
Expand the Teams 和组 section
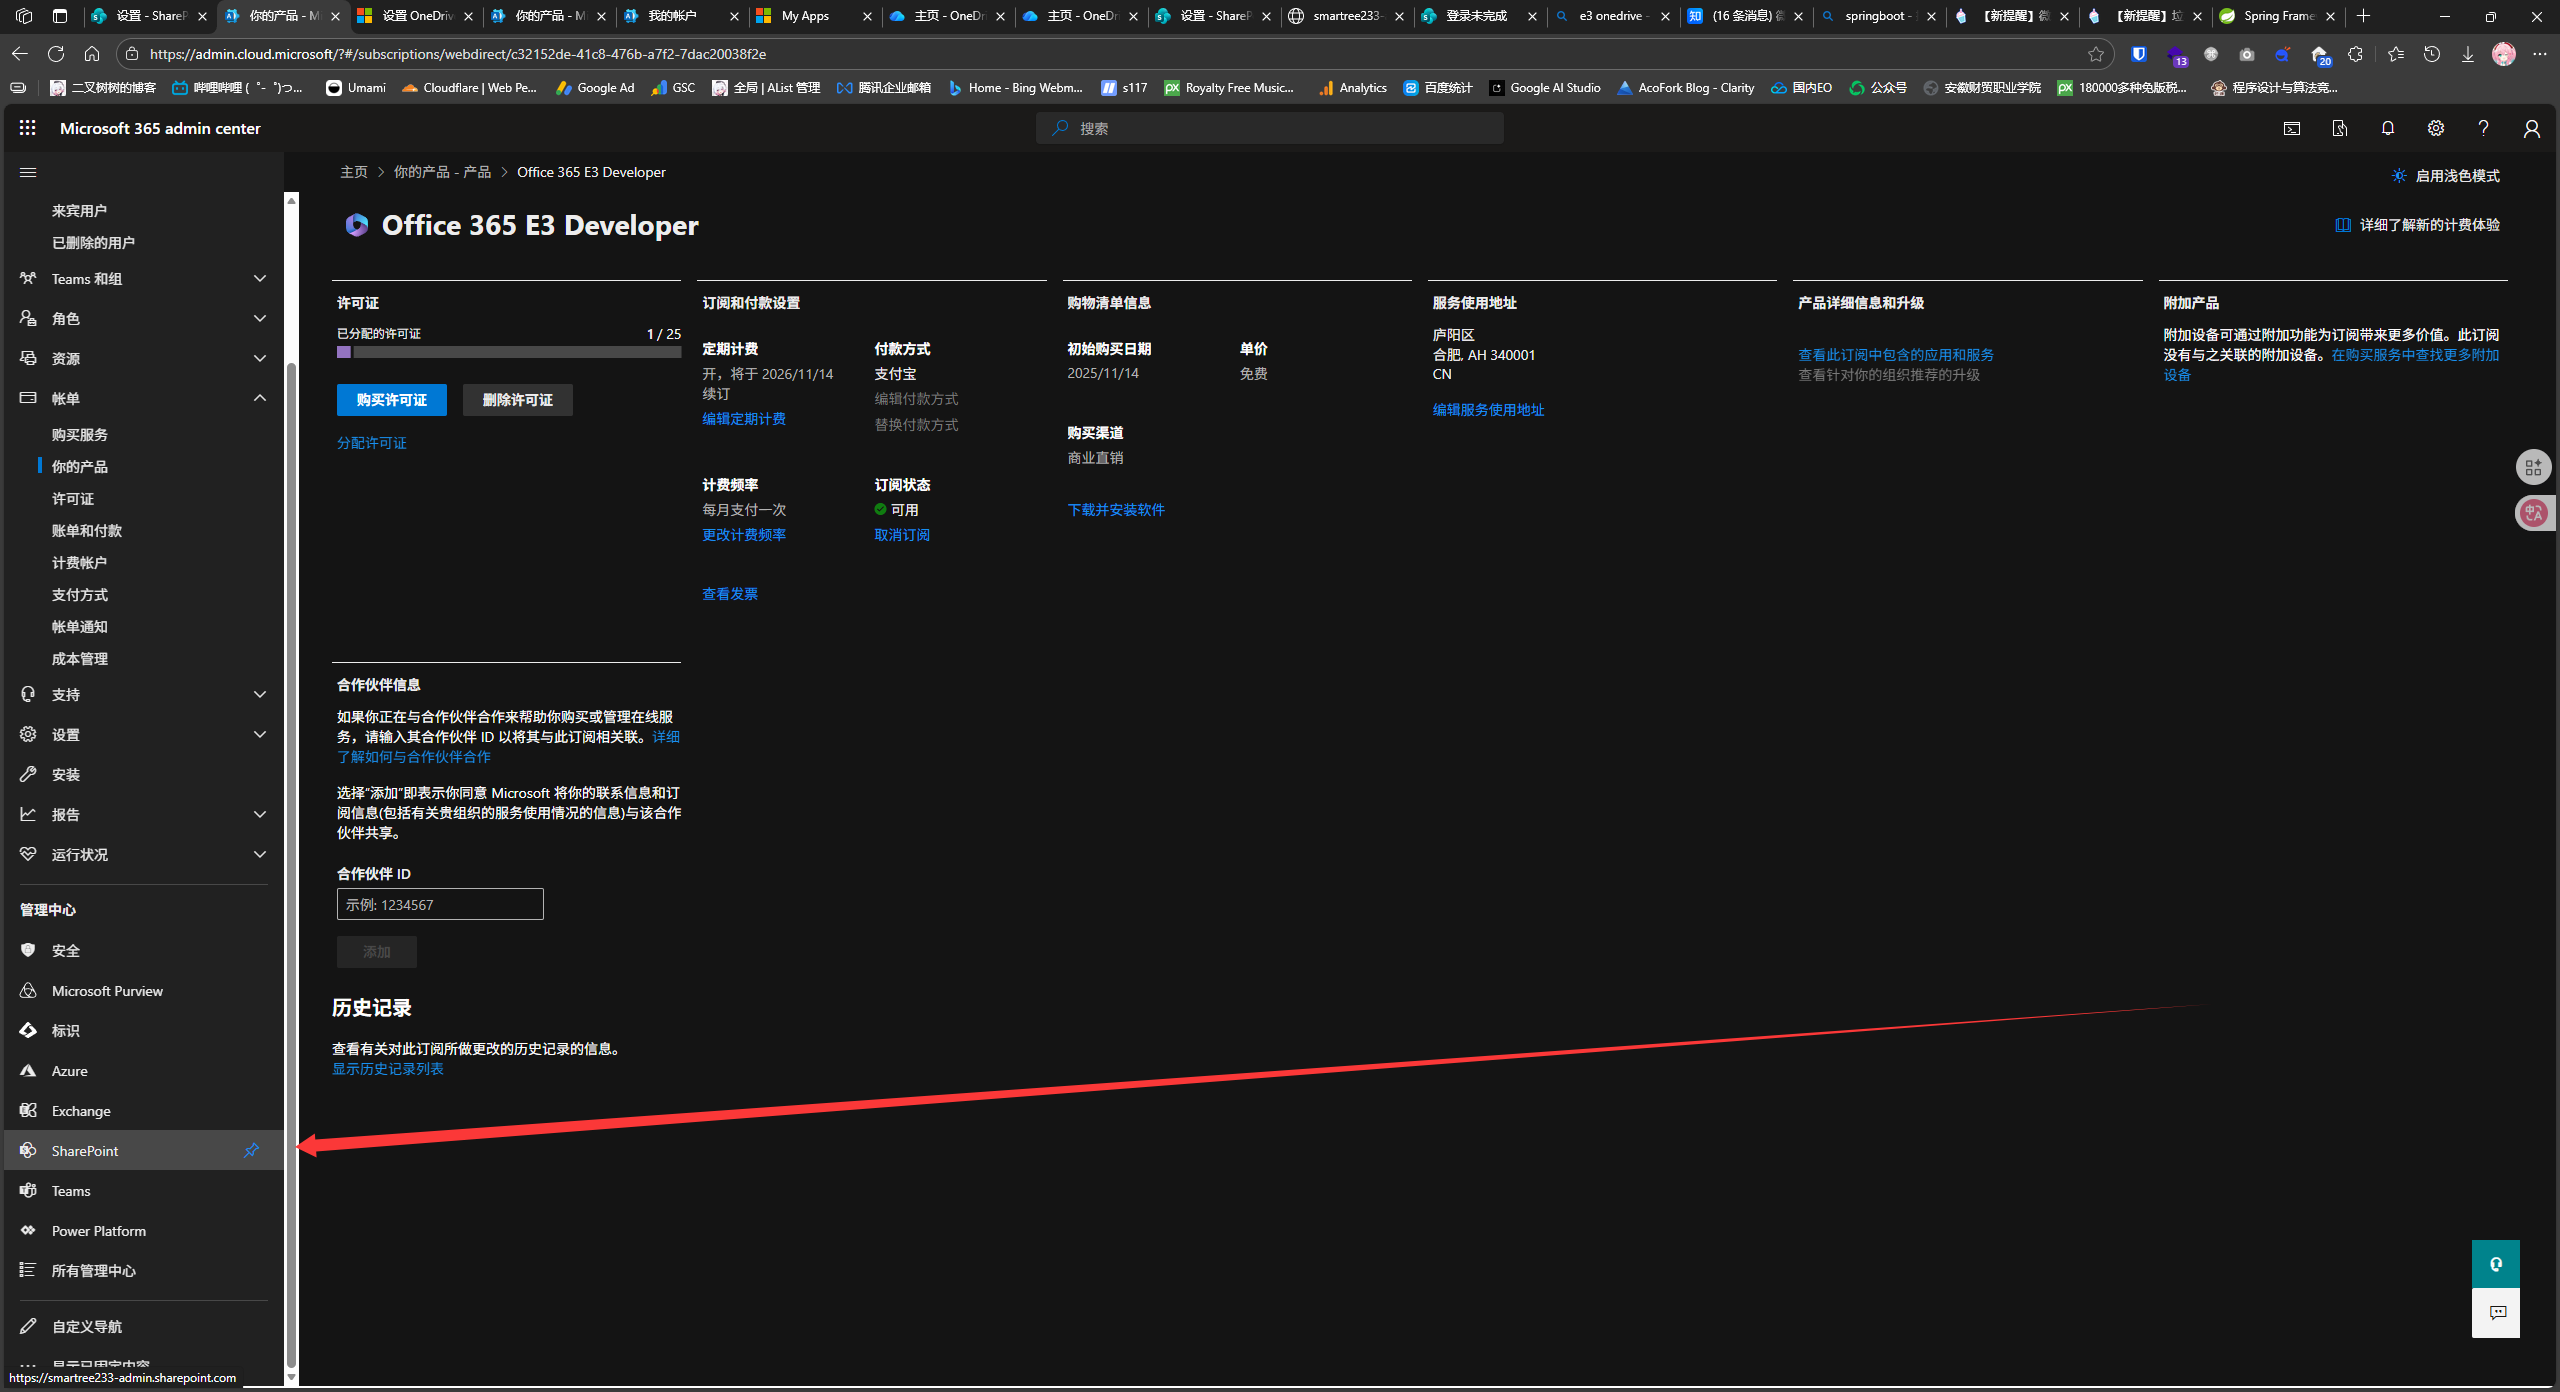(x=259, y=279)
